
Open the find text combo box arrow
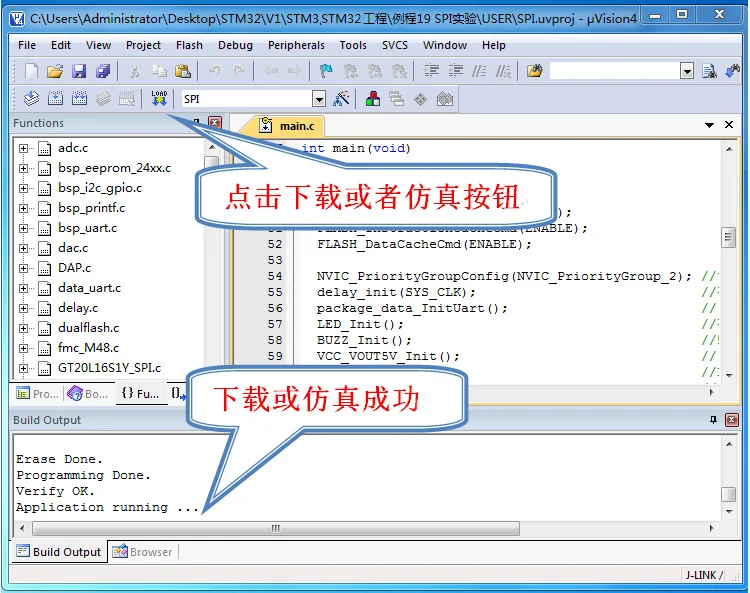point(687,71)
